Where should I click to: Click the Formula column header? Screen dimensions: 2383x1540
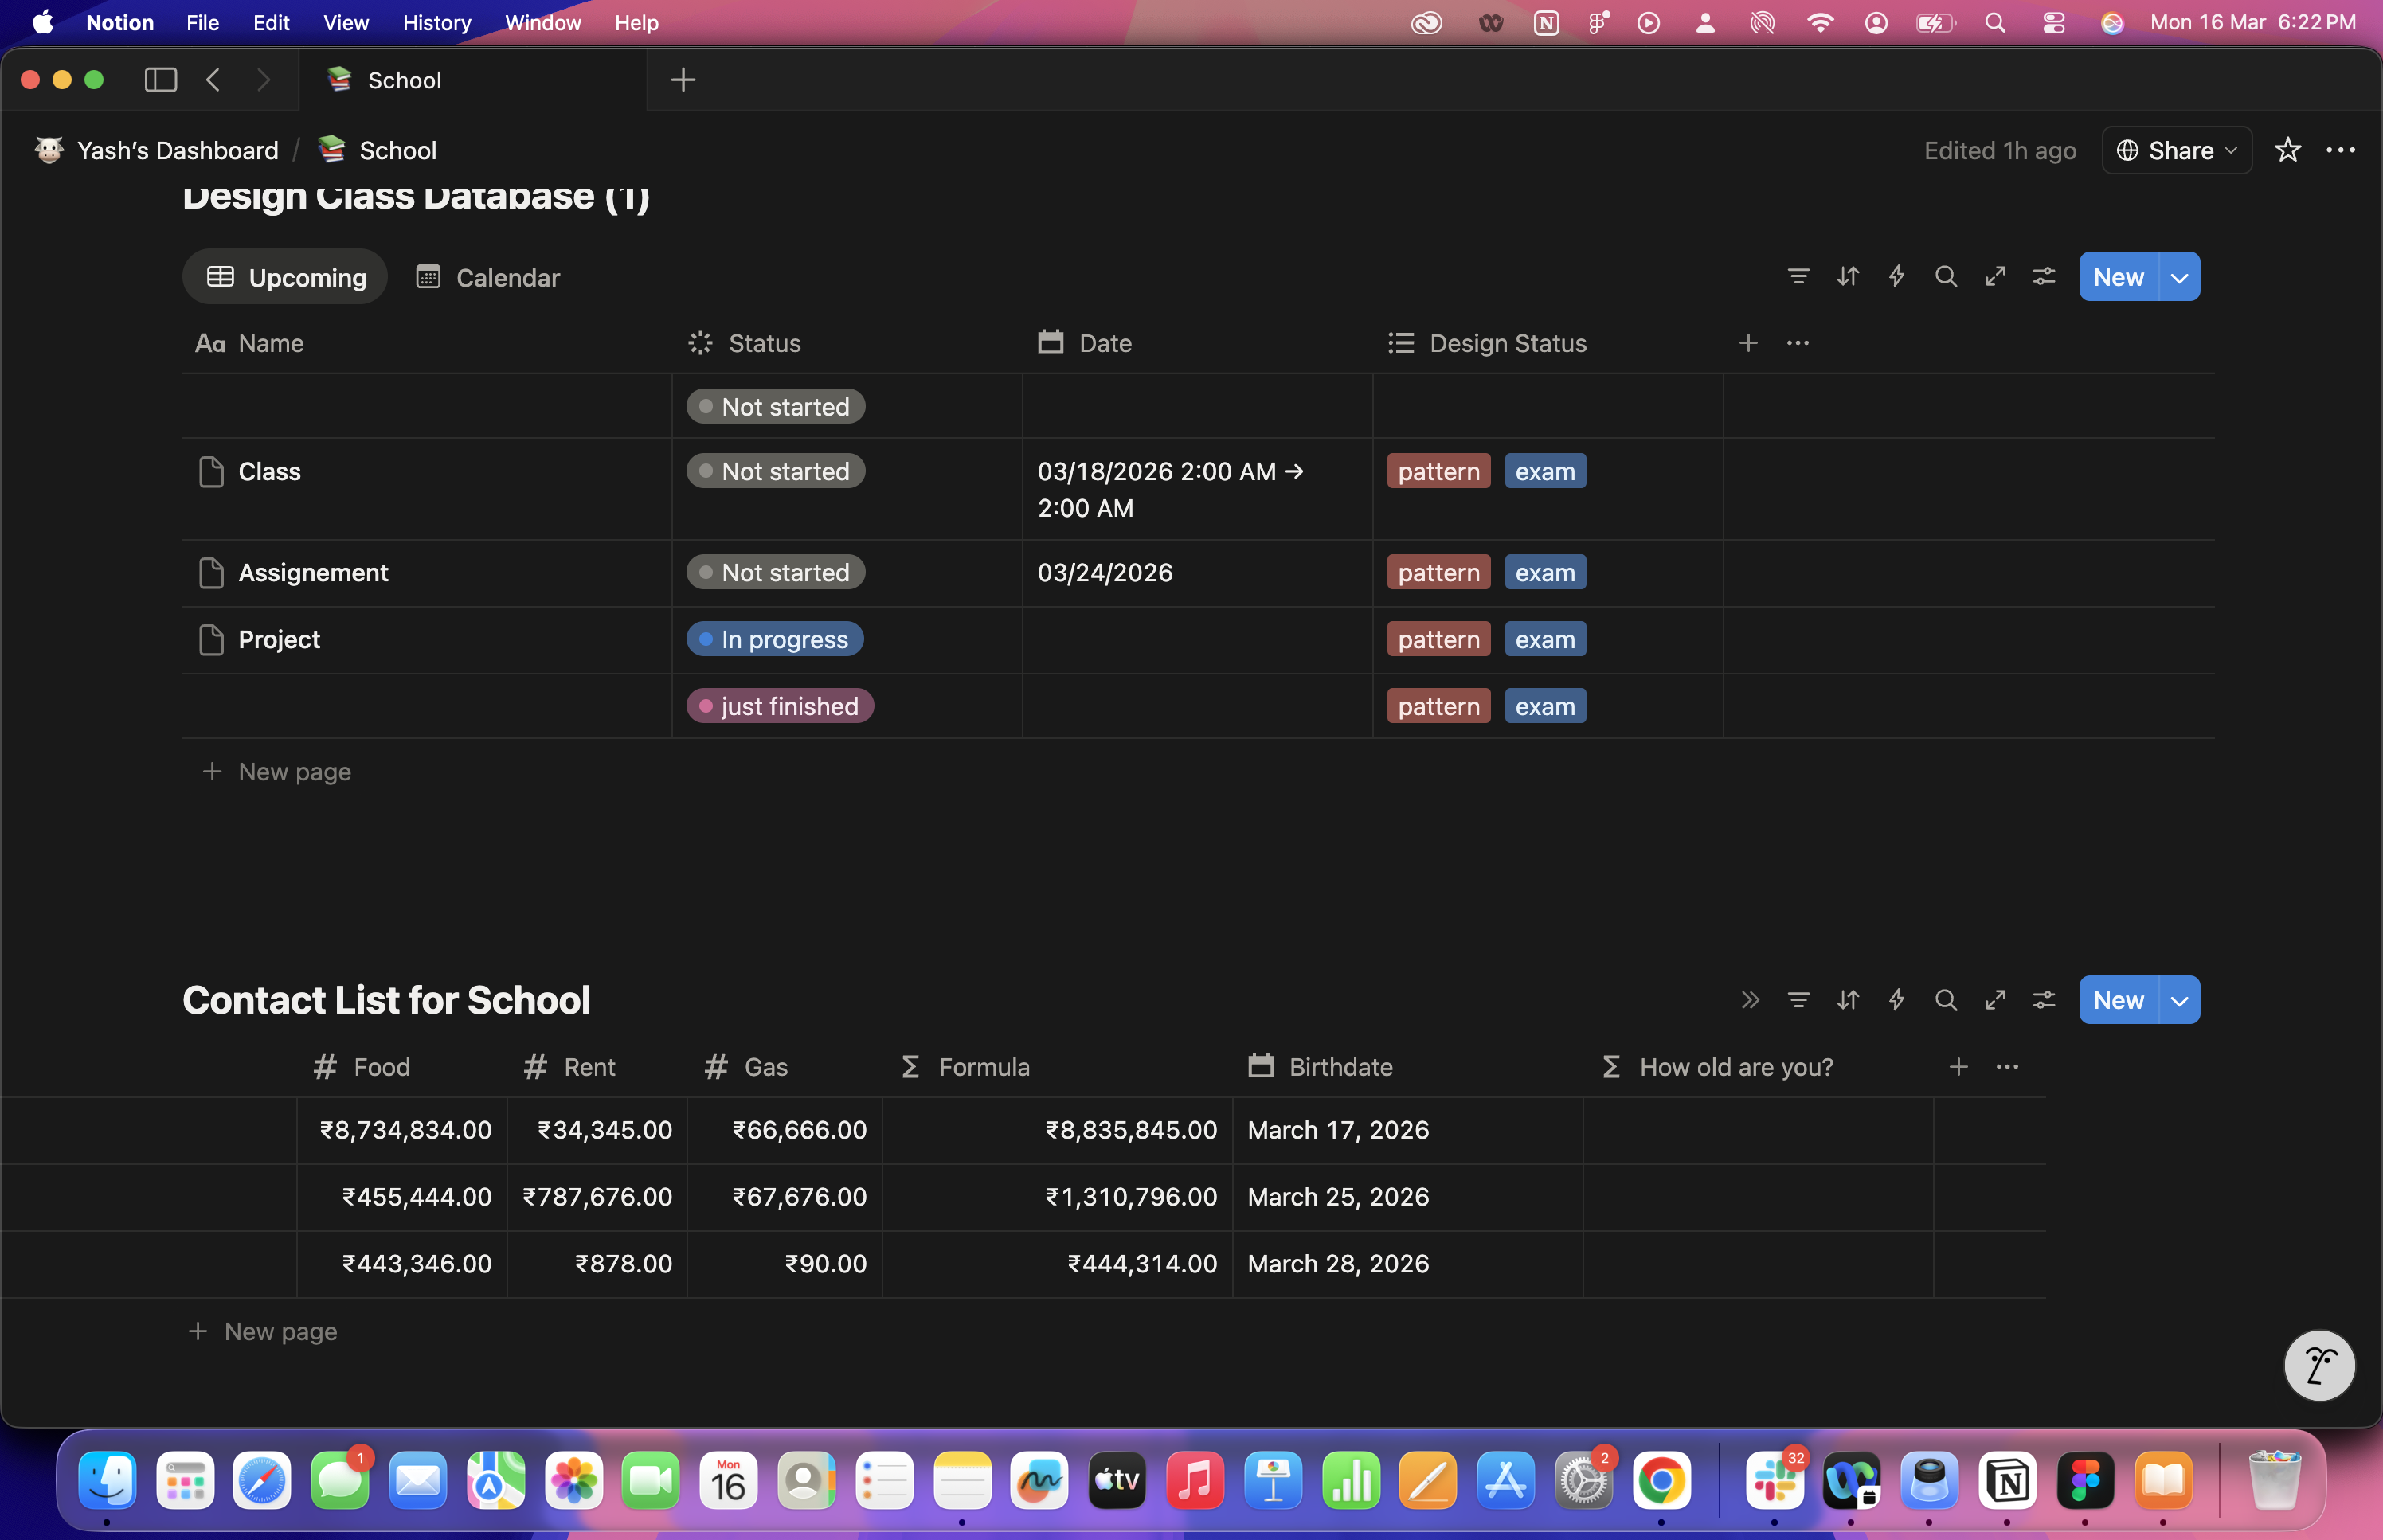click(x=1057, y=1067)
